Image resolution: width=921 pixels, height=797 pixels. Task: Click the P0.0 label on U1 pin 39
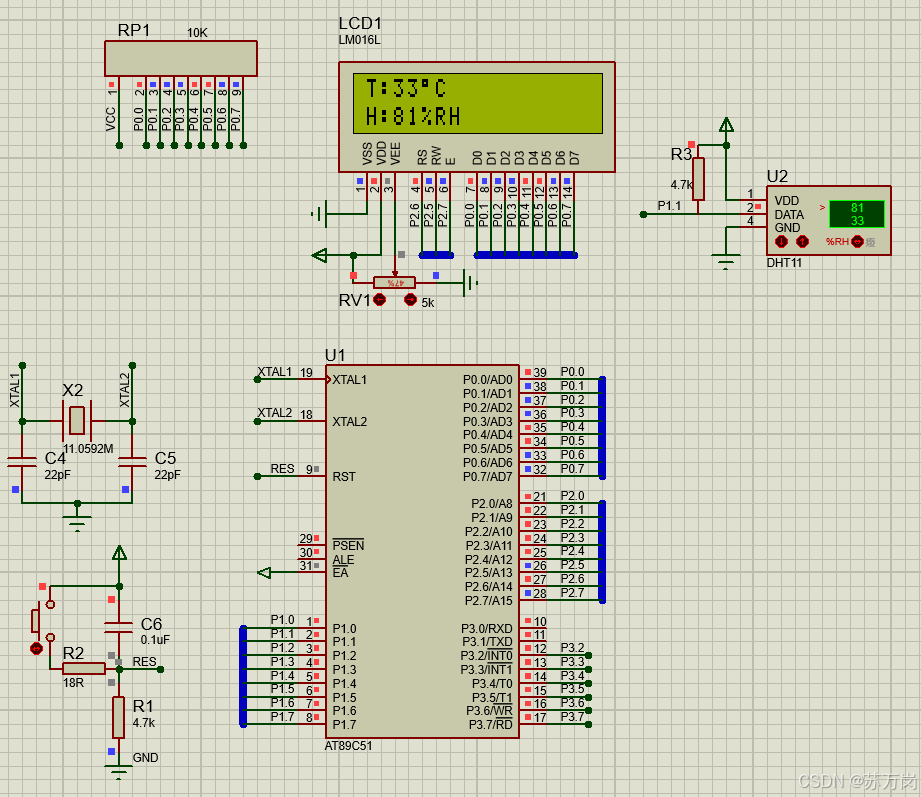click(572, 372)
